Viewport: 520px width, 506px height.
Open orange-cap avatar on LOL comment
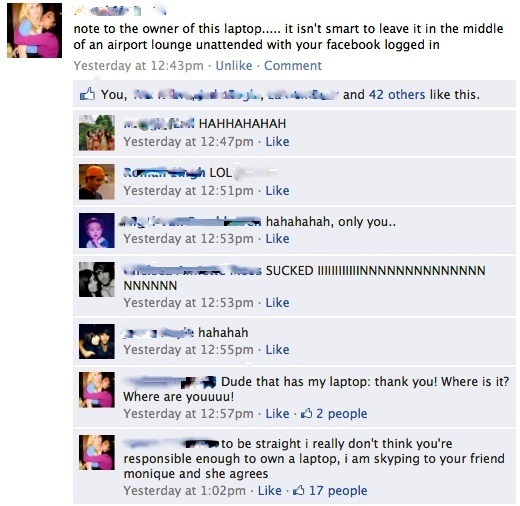pyautogui.click(x=97, y=182)
